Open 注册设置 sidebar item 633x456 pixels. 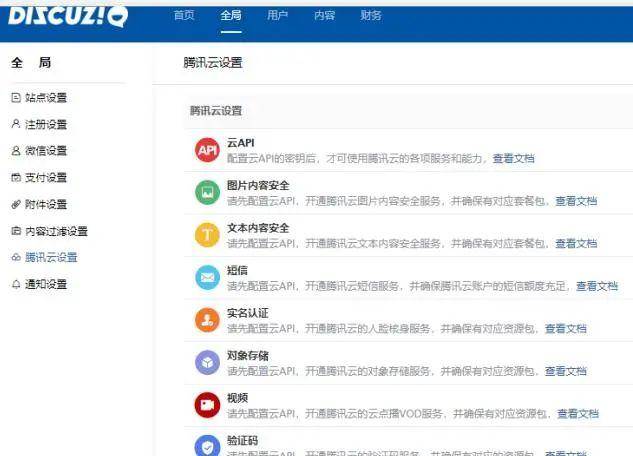(46, 124)
